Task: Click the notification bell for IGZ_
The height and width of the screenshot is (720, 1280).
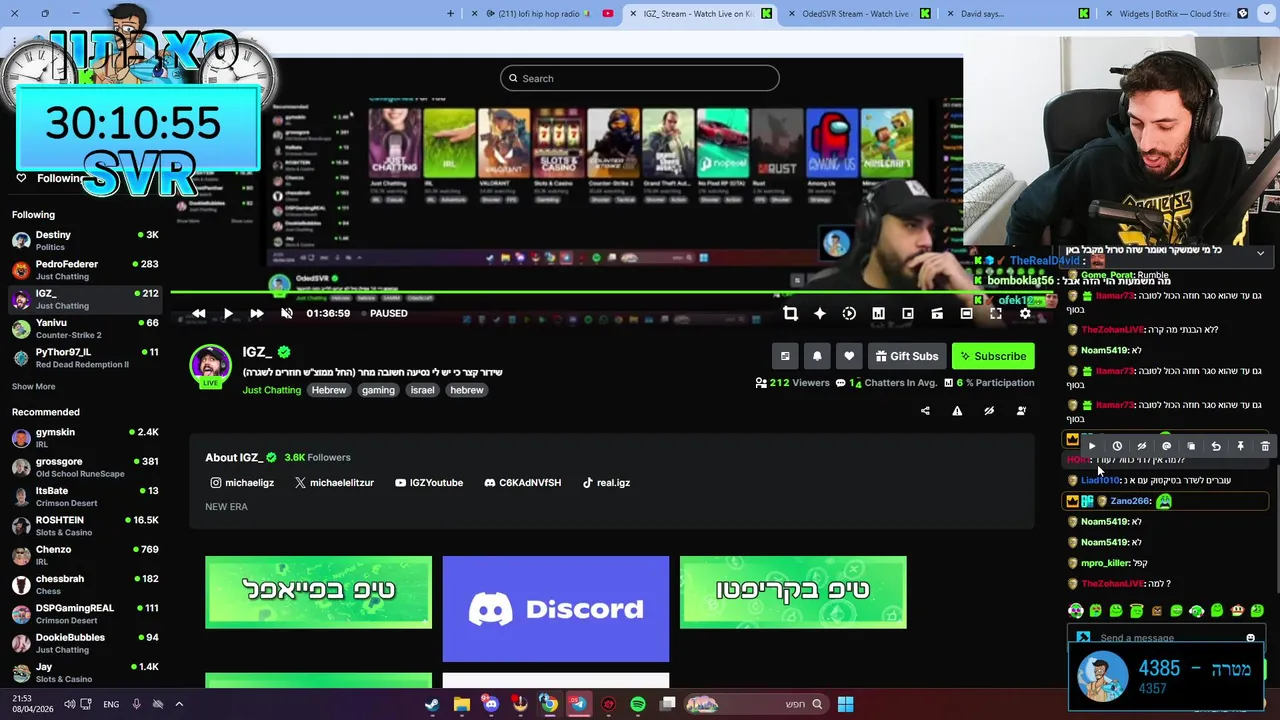Action: [x=817, y=356]
